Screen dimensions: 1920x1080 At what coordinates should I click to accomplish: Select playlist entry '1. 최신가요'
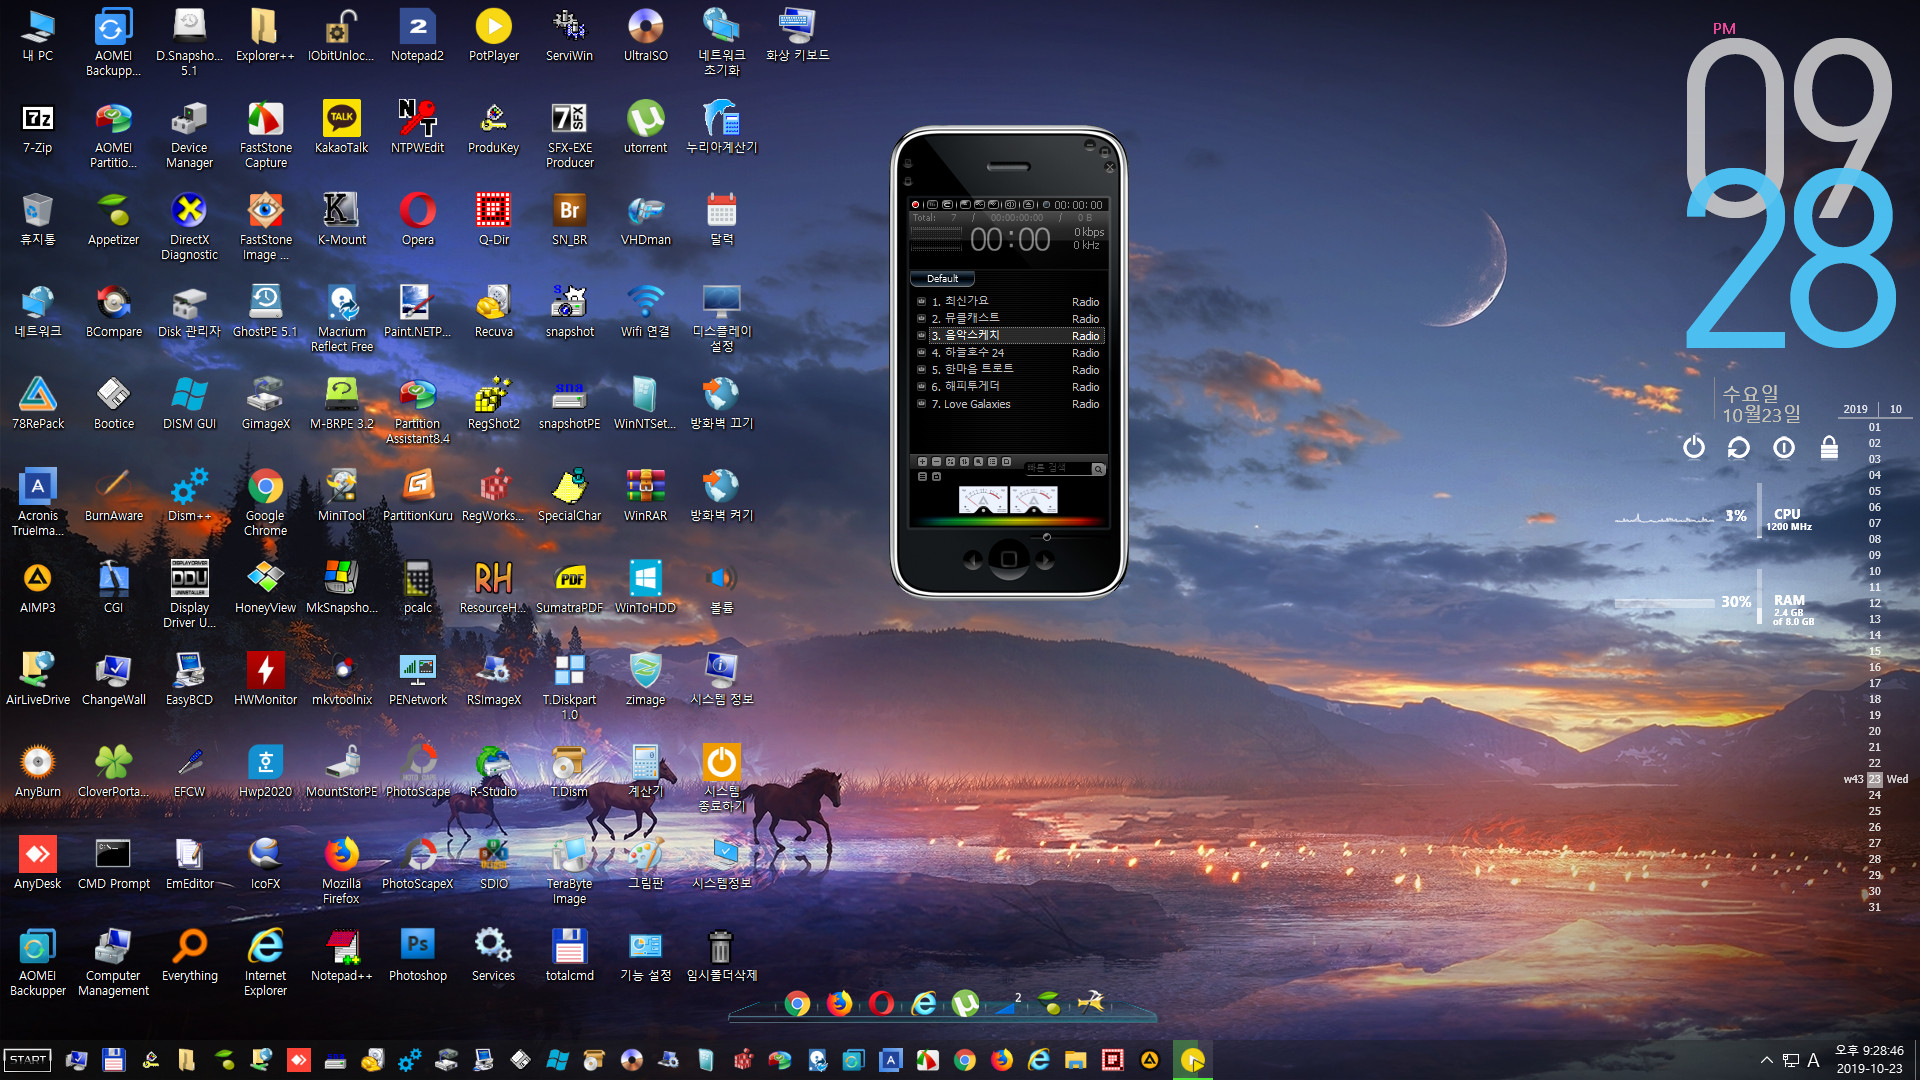pyautogui.click(x=1009, y=301)
